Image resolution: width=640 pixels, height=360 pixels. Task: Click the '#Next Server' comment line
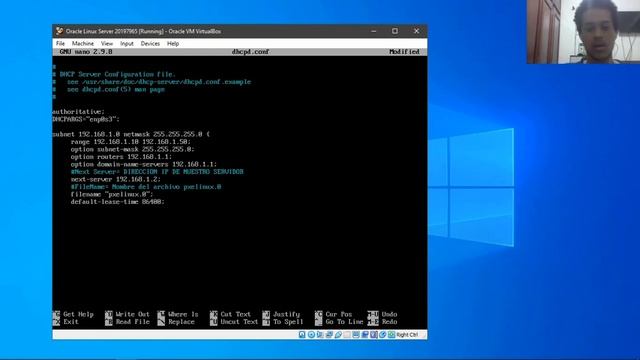click(x=157, y=172)
